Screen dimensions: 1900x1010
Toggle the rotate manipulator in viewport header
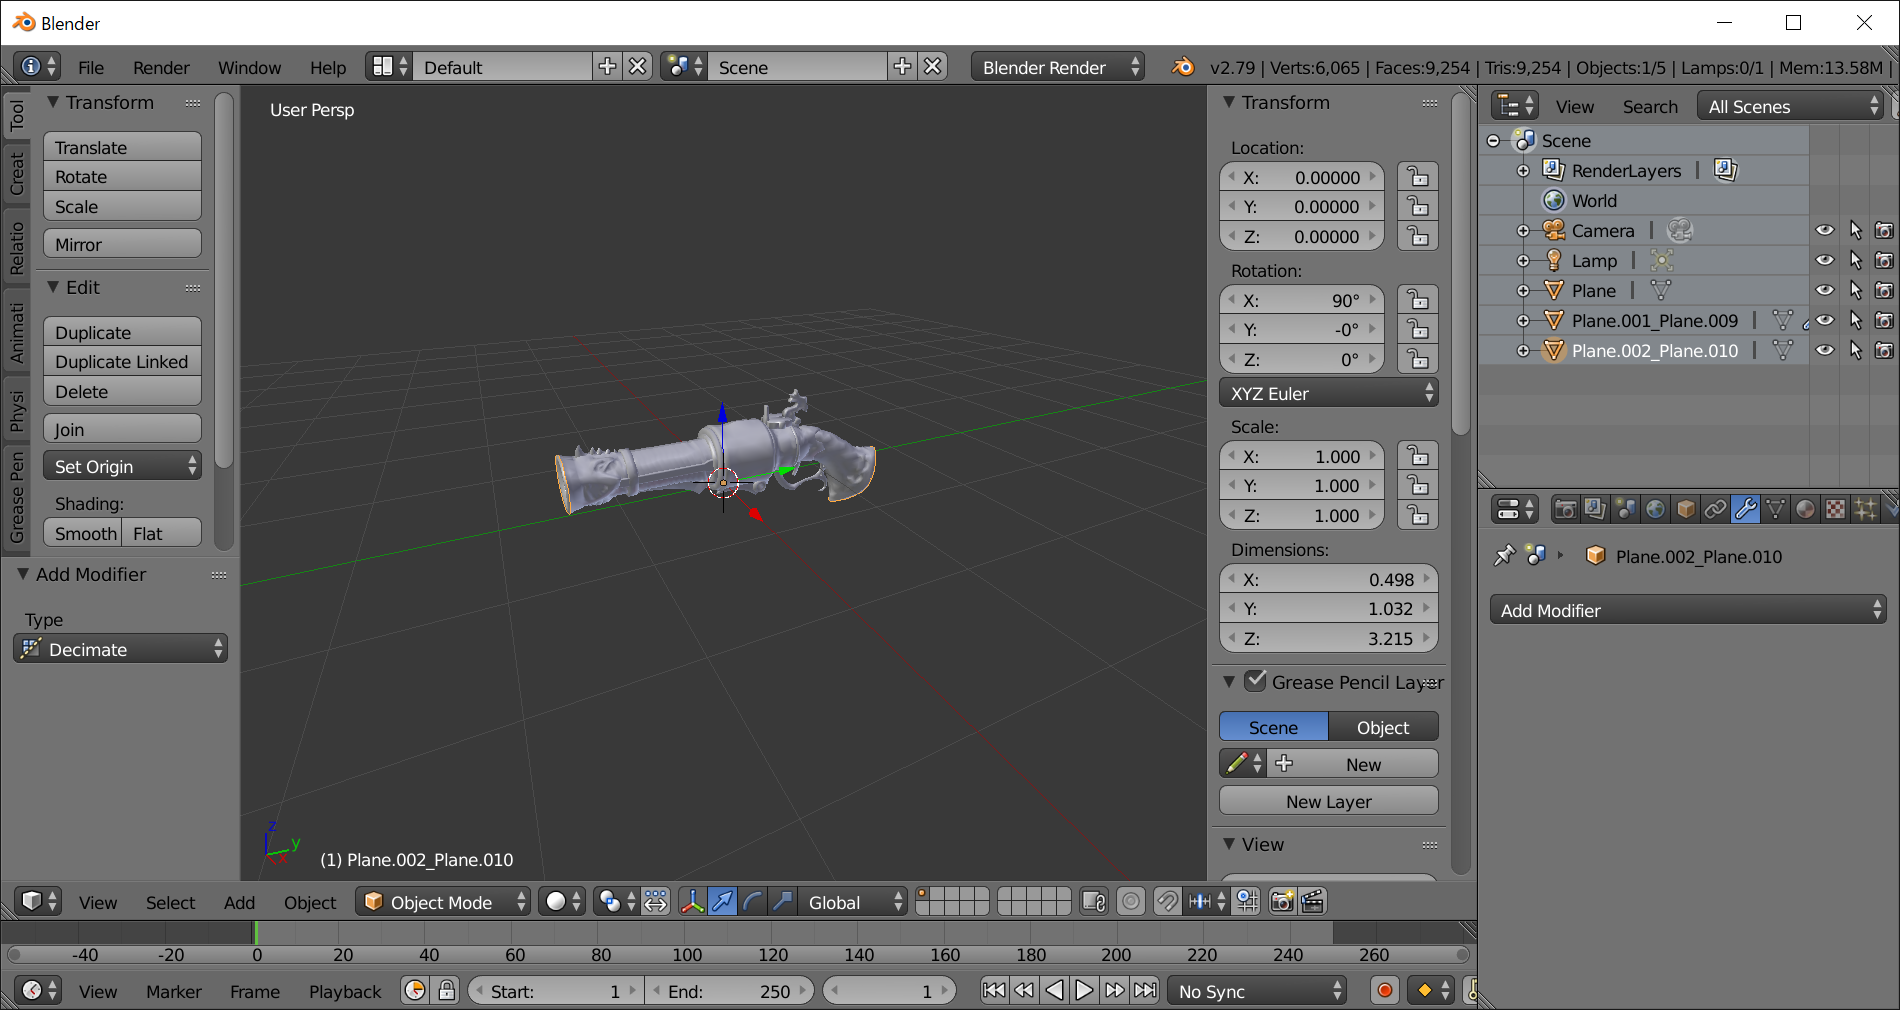pyautogui.click(x=751, y=901)
